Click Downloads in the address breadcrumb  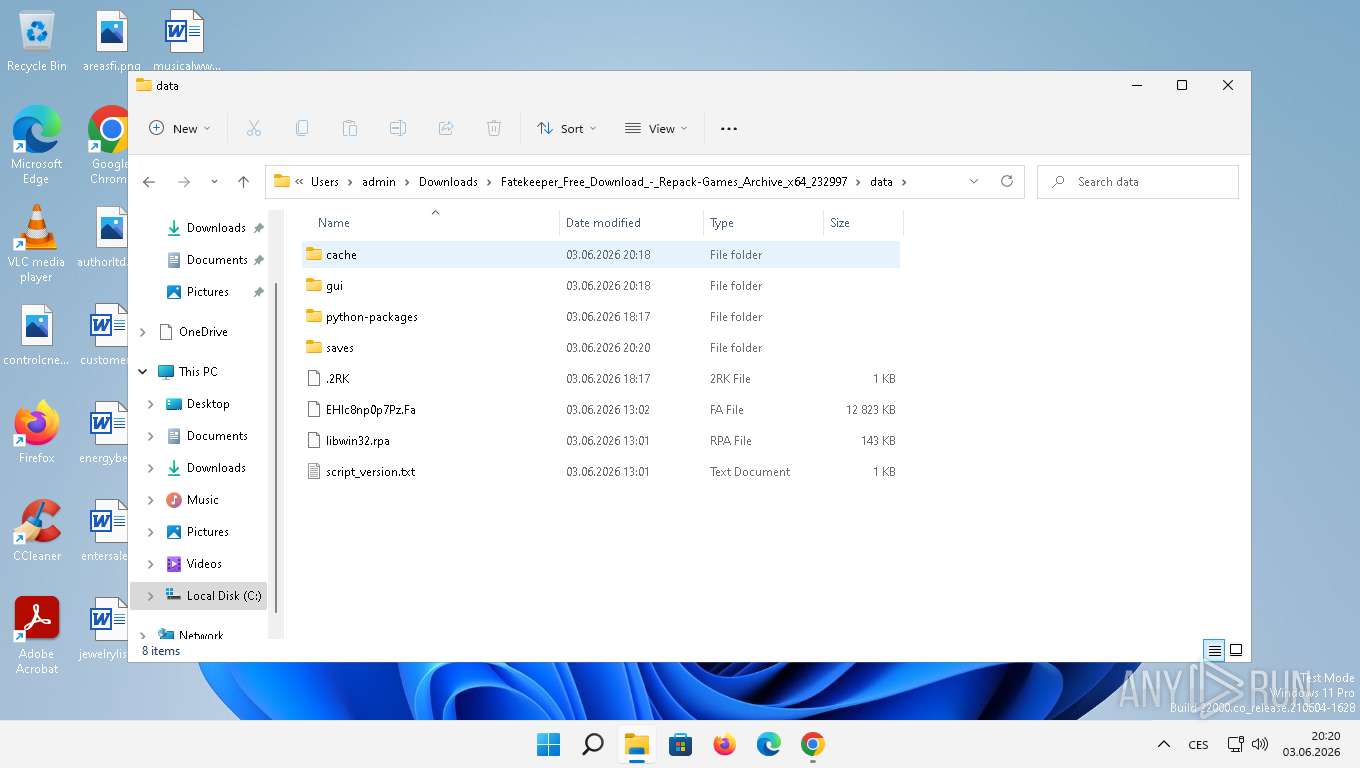(448, 182)
